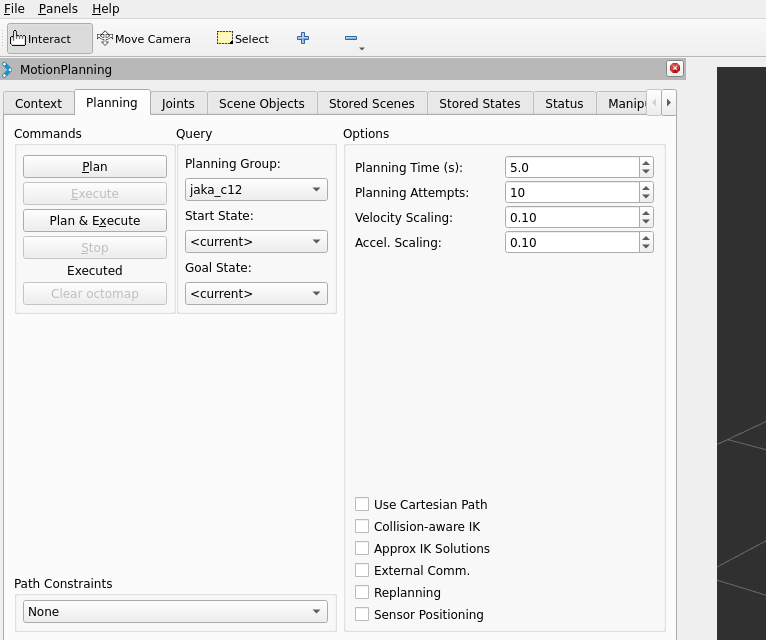Screen dimensions: 766x640
Task: Increase Planning Time with up arrow
Action: [646, 163]
